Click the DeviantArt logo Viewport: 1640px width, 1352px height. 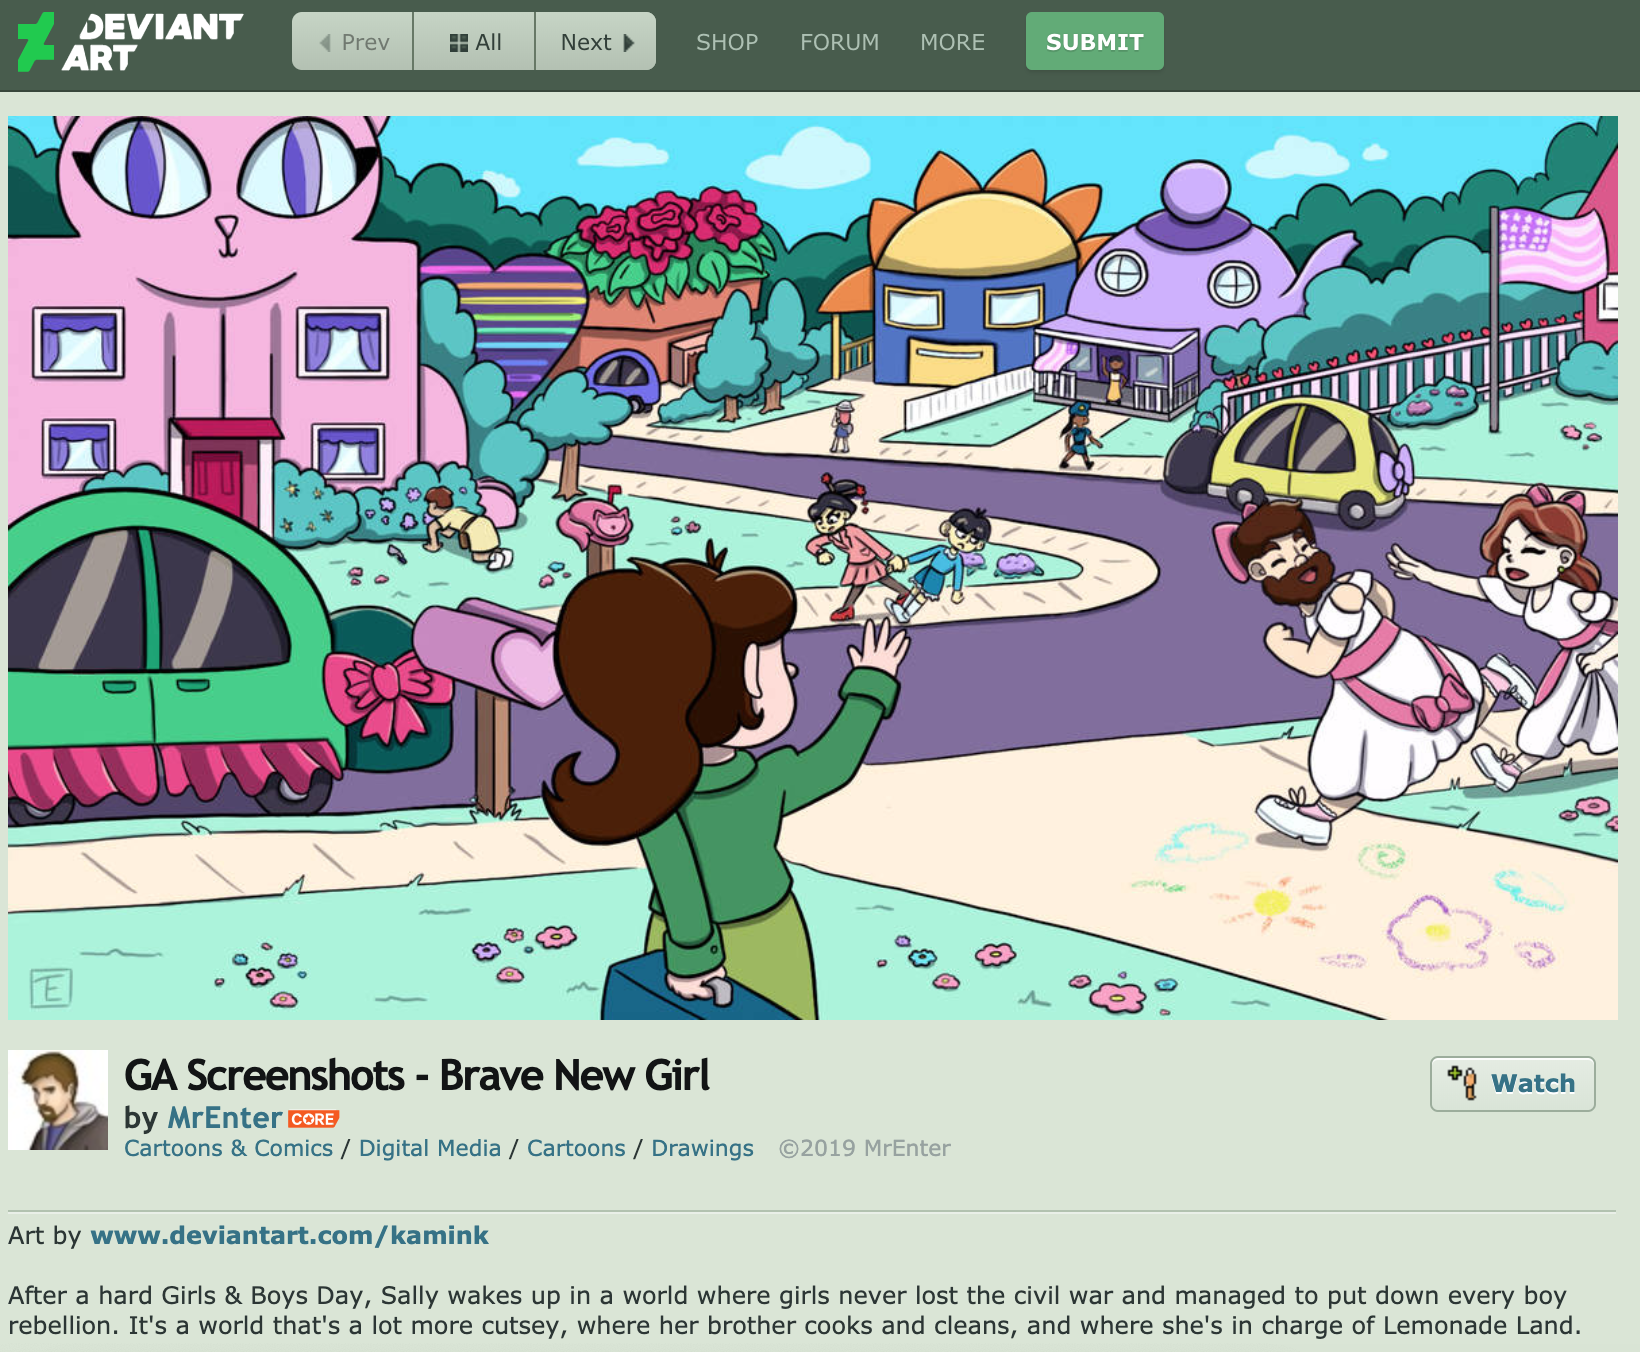[130, 42]
